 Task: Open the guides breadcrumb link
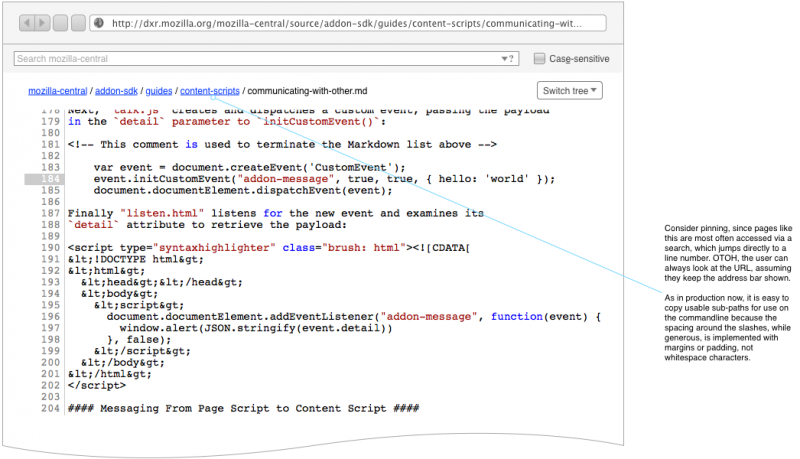coord(159,91)
